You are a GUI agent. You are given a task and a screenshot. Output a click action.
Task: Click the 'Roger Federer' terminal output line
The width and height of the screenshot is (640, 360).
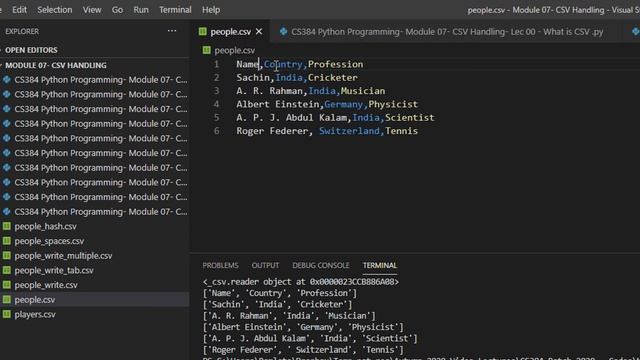click(x=303, y=350)
